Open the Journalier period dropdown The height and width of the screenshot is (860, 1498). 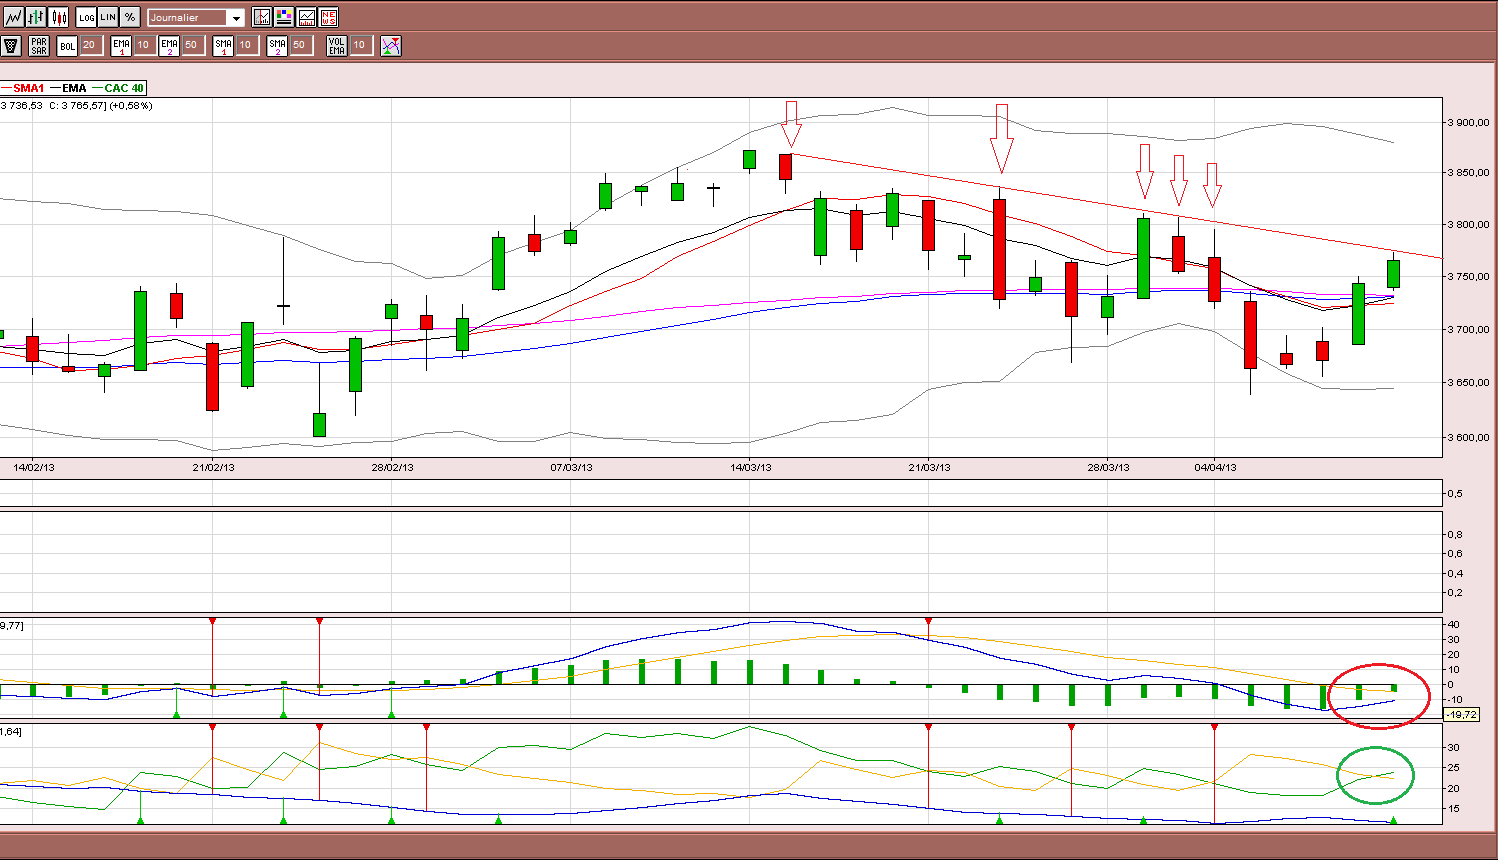click(x=196, y=18)
